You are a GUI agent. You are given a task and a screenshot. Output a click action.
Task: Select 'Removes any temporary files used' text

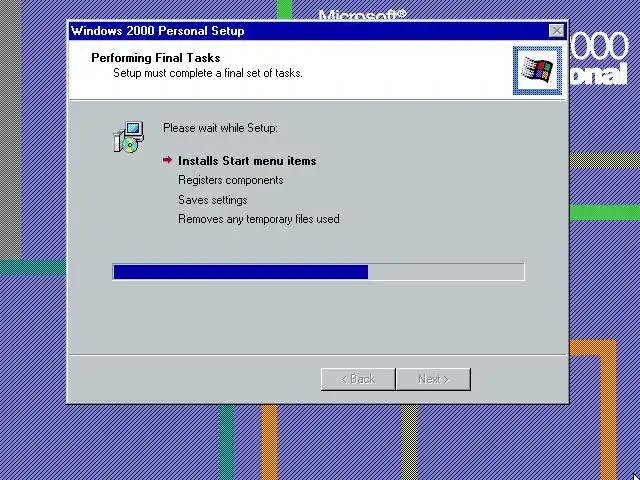[x=259, y=219]
